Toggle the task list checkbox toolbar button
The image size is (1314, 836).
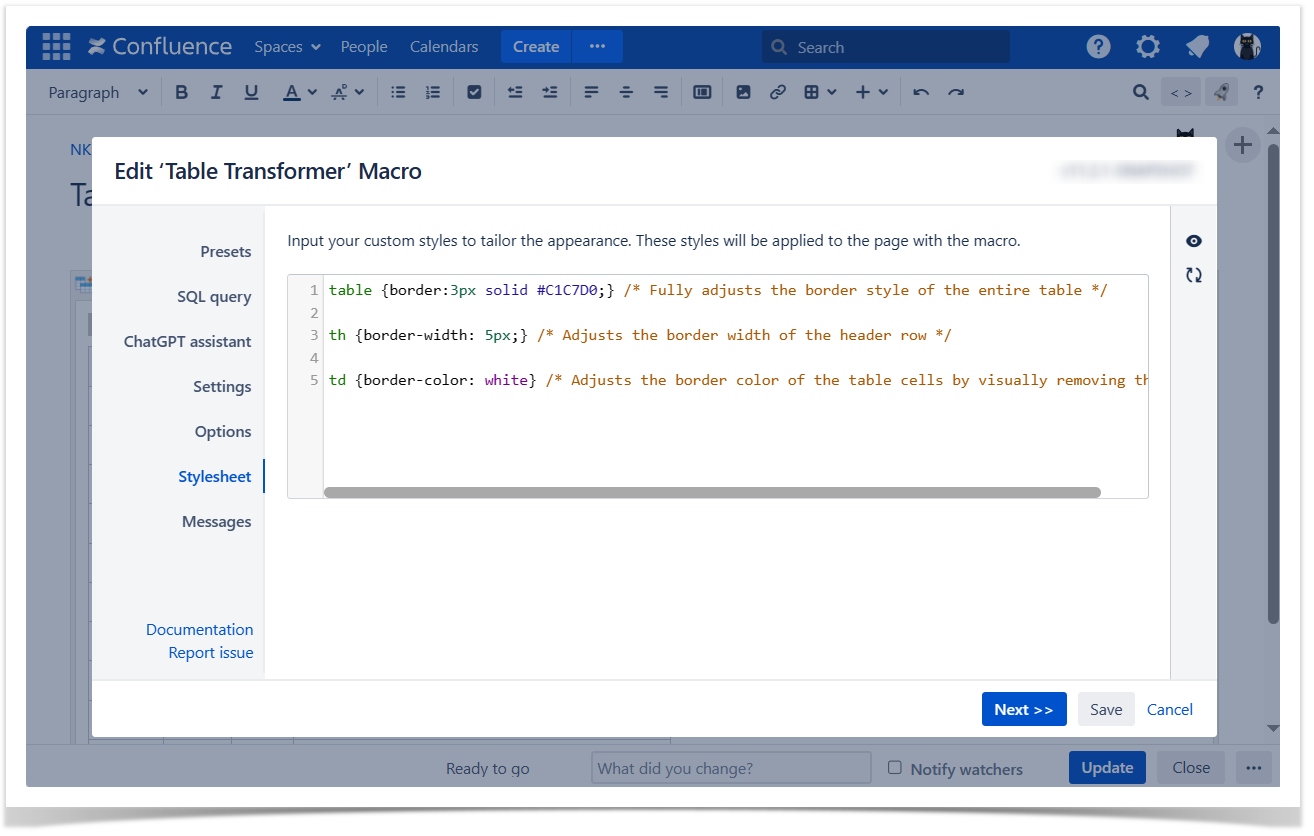click(x=474, y=92)
